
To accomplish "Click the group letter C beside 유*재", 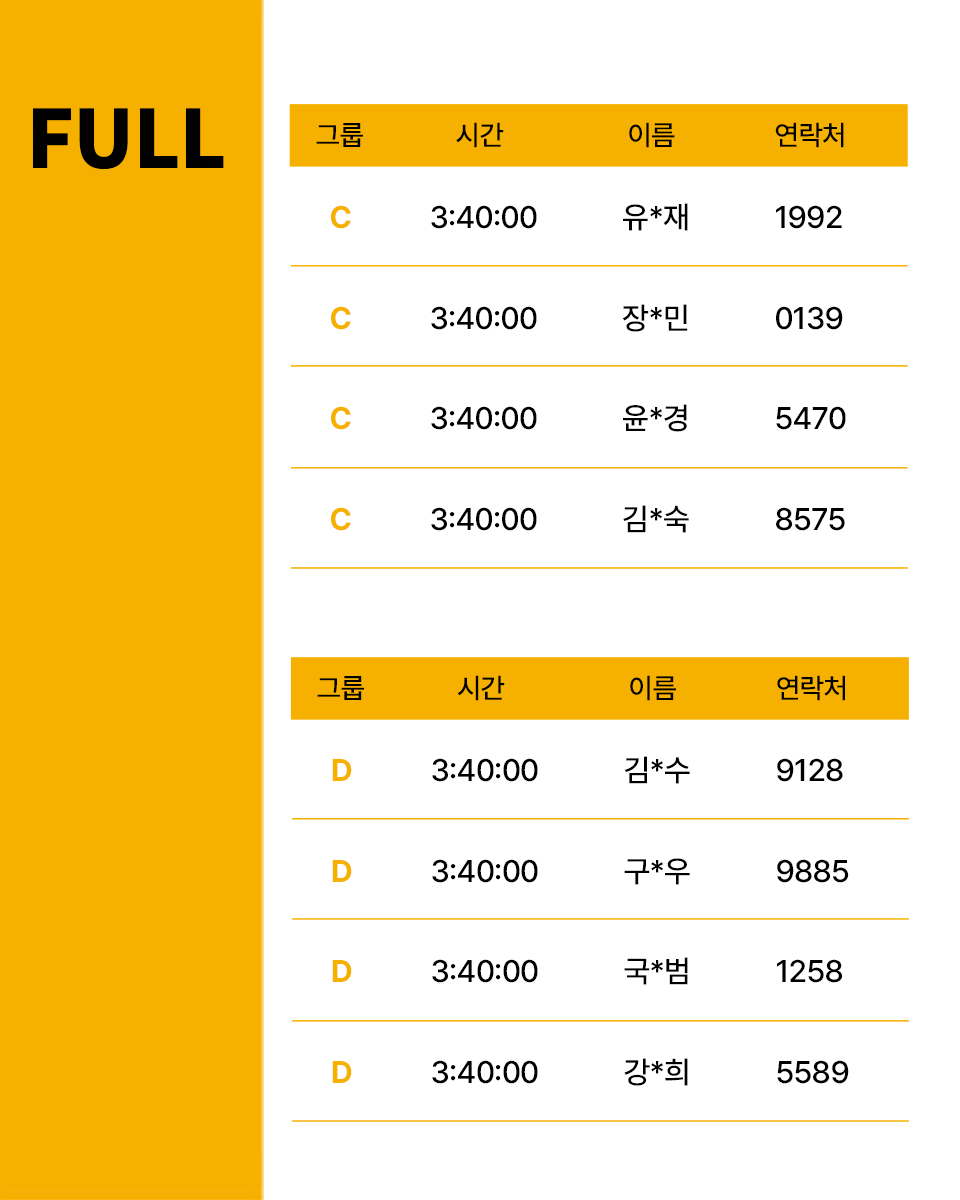I will [340, 217].
